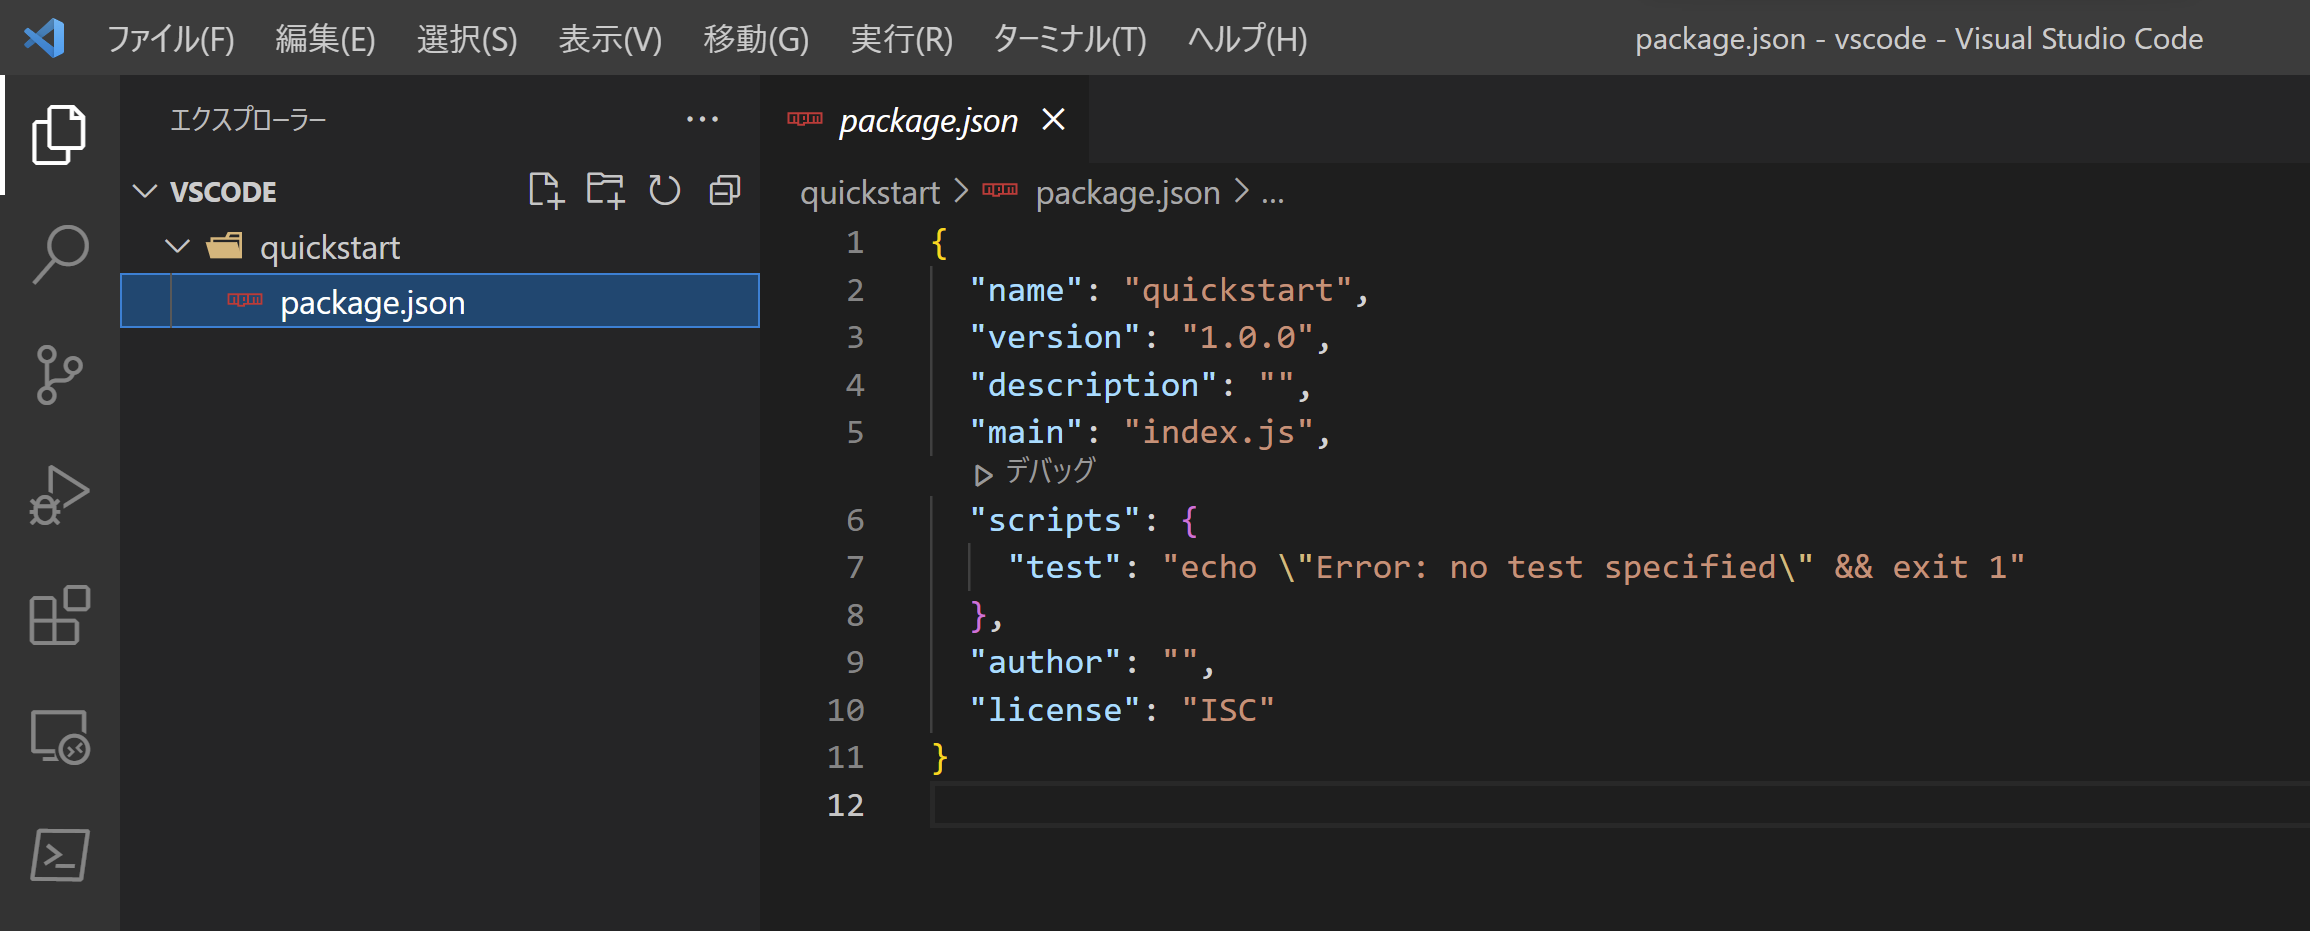
Task: Open the 実行(R) menu
Action: (x=901, y=39)
